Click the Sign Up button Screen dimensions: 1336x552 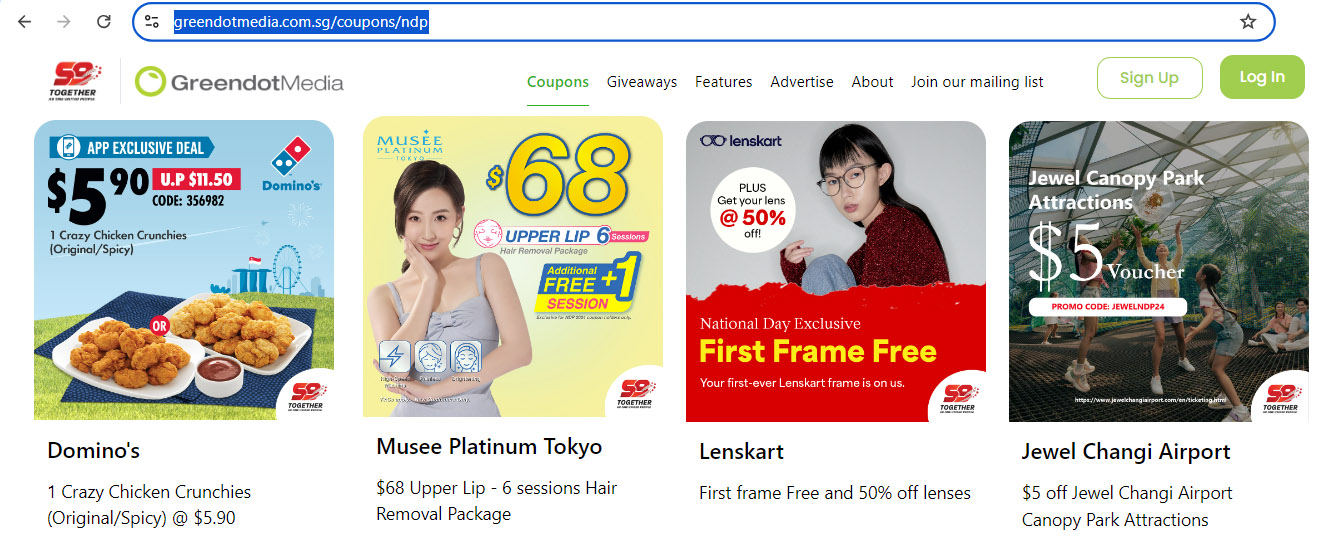(x=1149, y=78)
